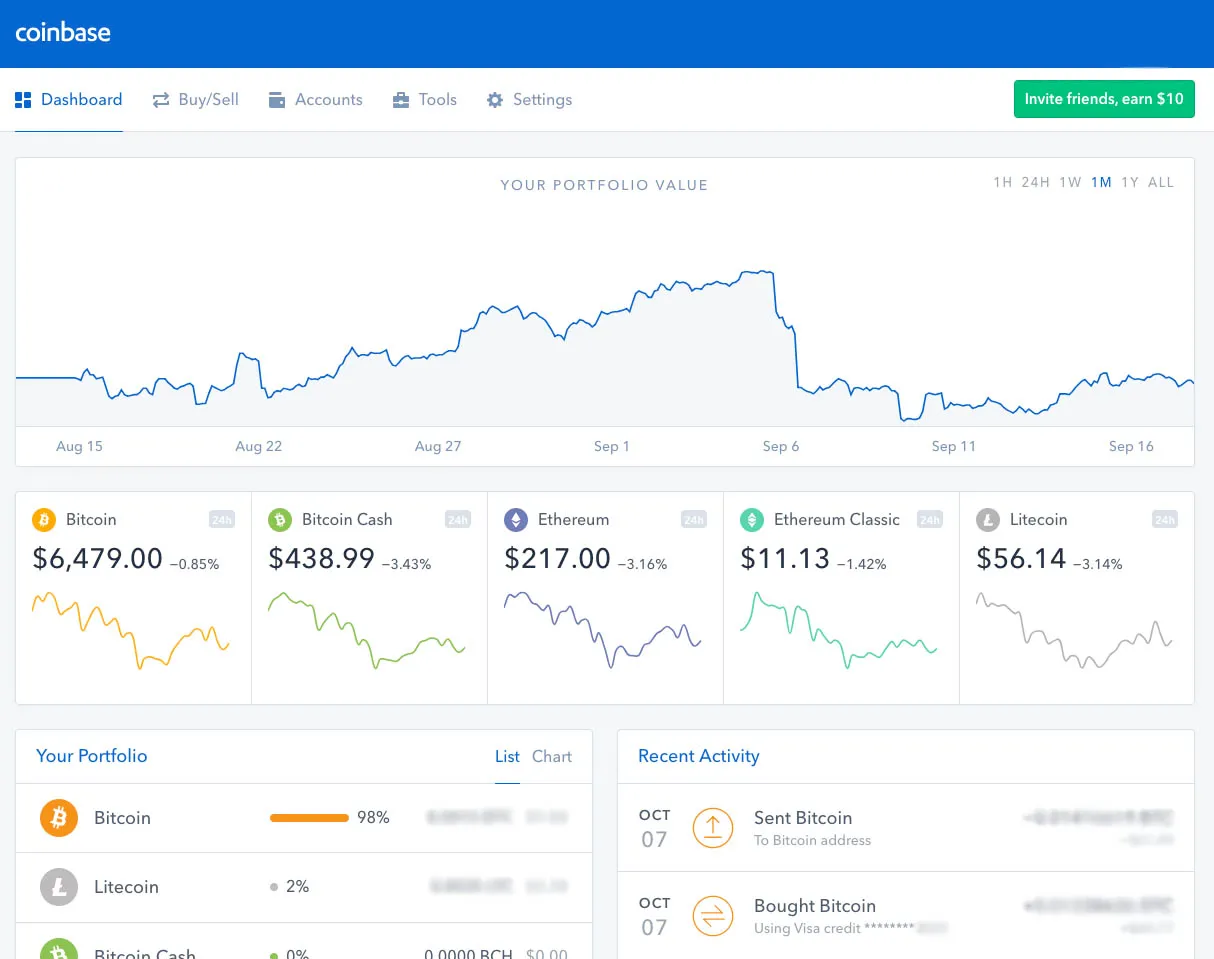
Task: Click the Coinbase logo in the header
Action: (63, 32)
